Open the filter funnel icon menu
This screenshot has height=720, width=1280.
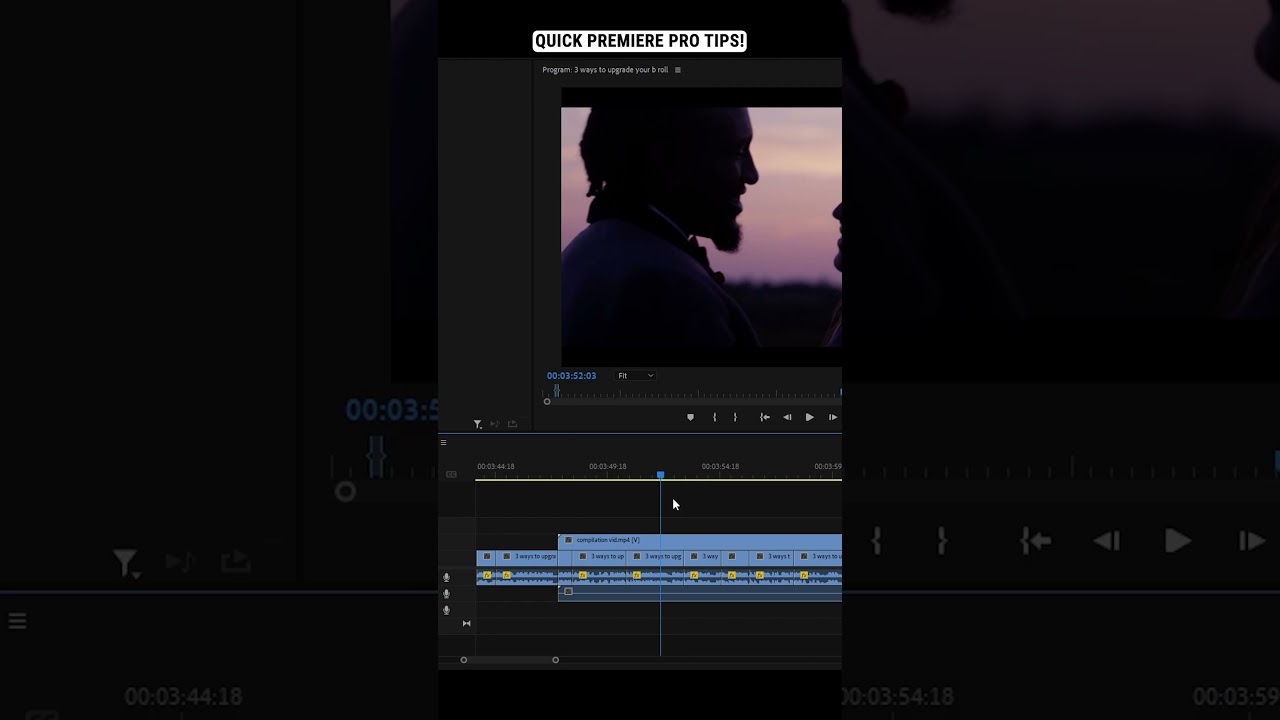(x=478, y=424)
